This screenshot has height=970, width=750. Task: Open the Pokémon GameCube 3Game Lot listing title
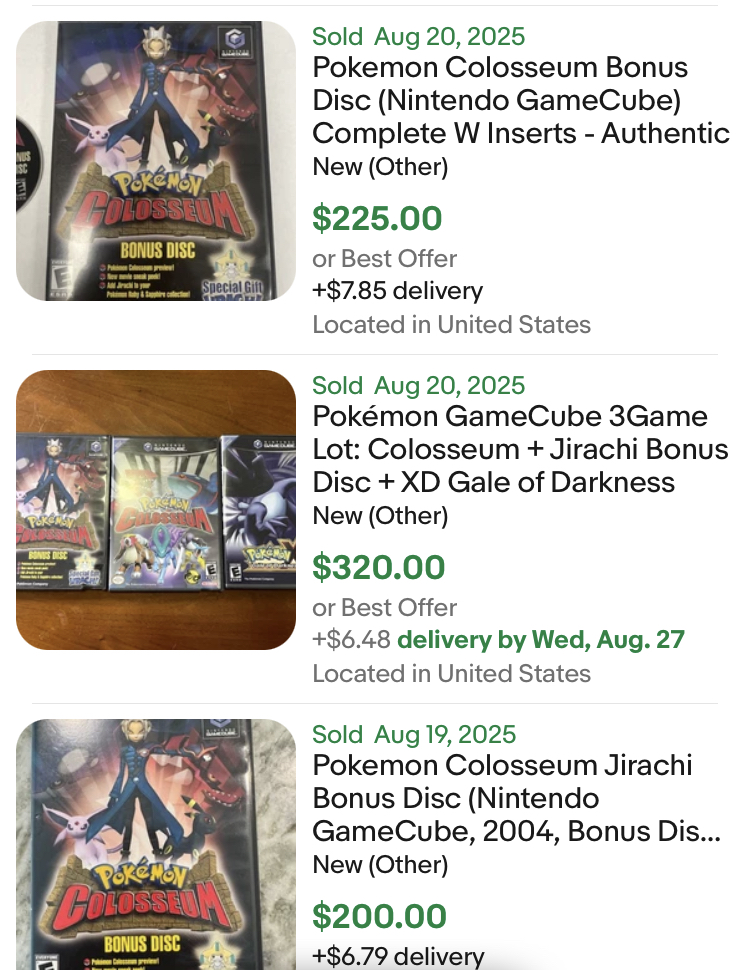pos(520,449)
